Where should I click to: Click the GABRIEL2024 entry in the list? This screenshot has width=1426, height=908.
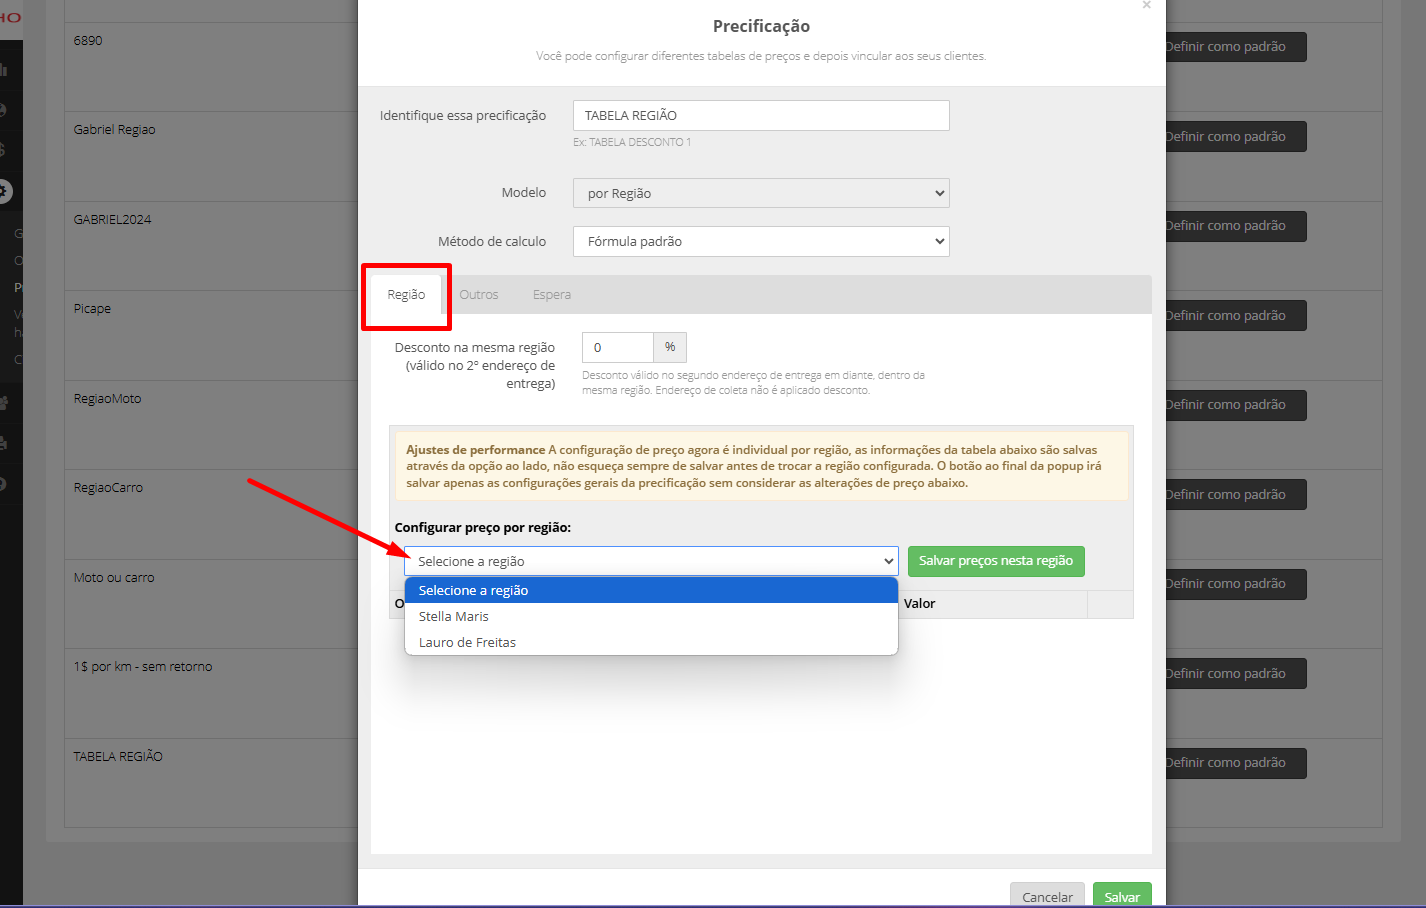point(112,220)
